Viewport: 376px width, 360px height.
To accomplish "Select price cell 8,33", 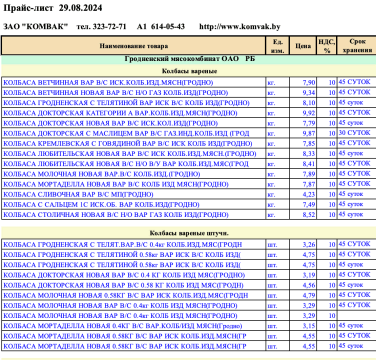I will 303,154.
